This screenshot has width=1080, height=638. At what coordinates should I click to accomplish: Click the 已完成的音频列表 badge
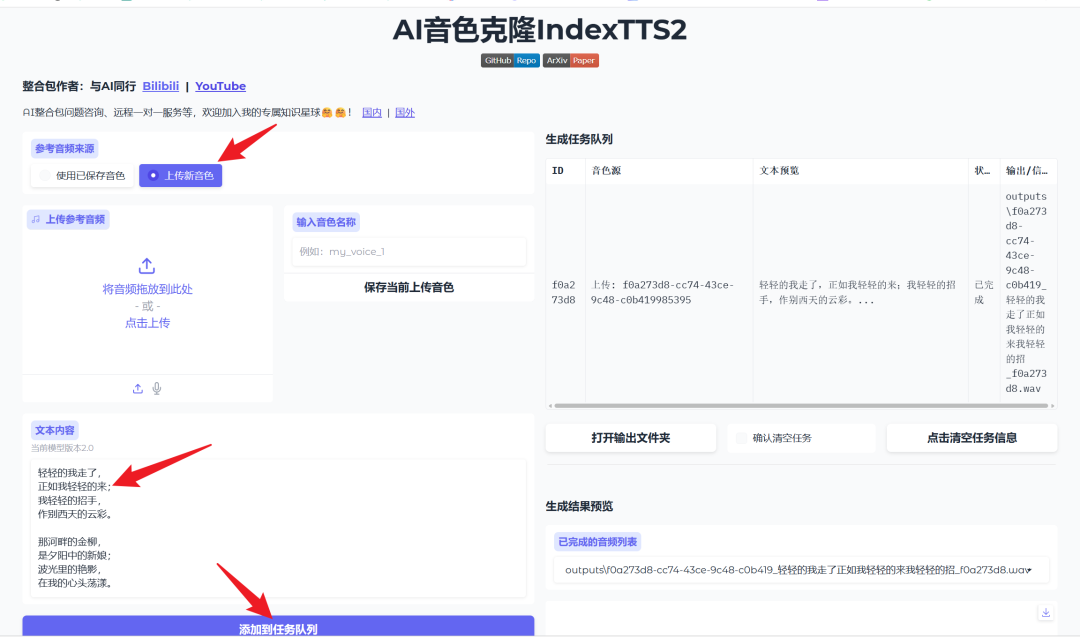(x=597, y=540)
